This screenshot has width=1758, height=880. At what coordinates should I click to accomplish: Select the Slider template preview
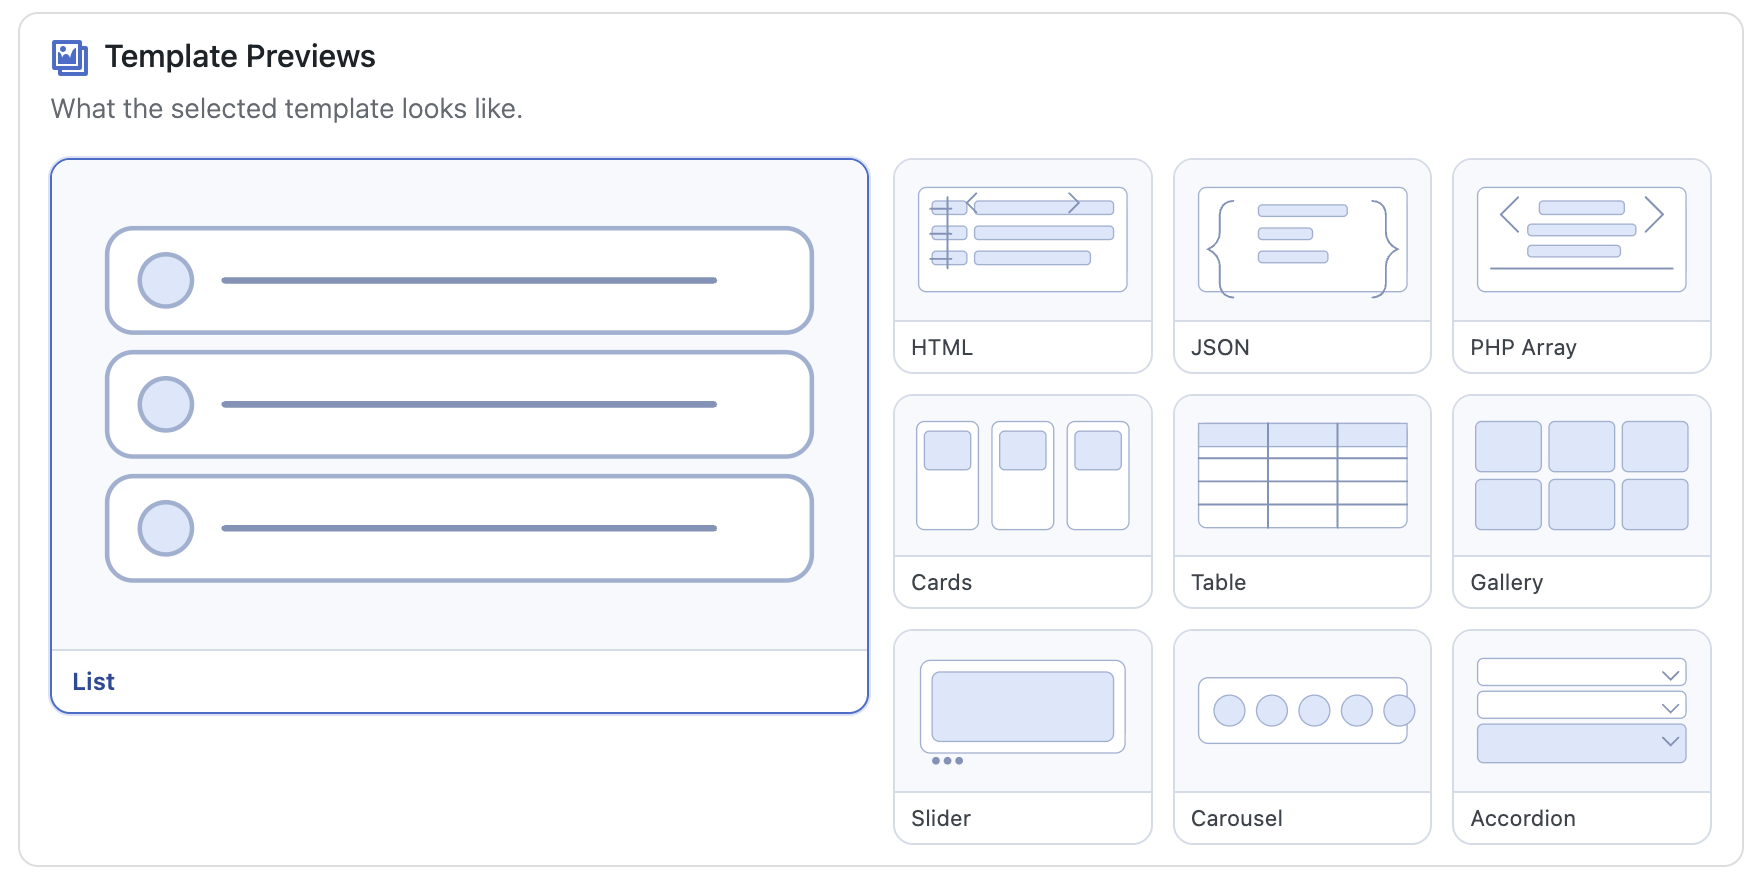1022,737
